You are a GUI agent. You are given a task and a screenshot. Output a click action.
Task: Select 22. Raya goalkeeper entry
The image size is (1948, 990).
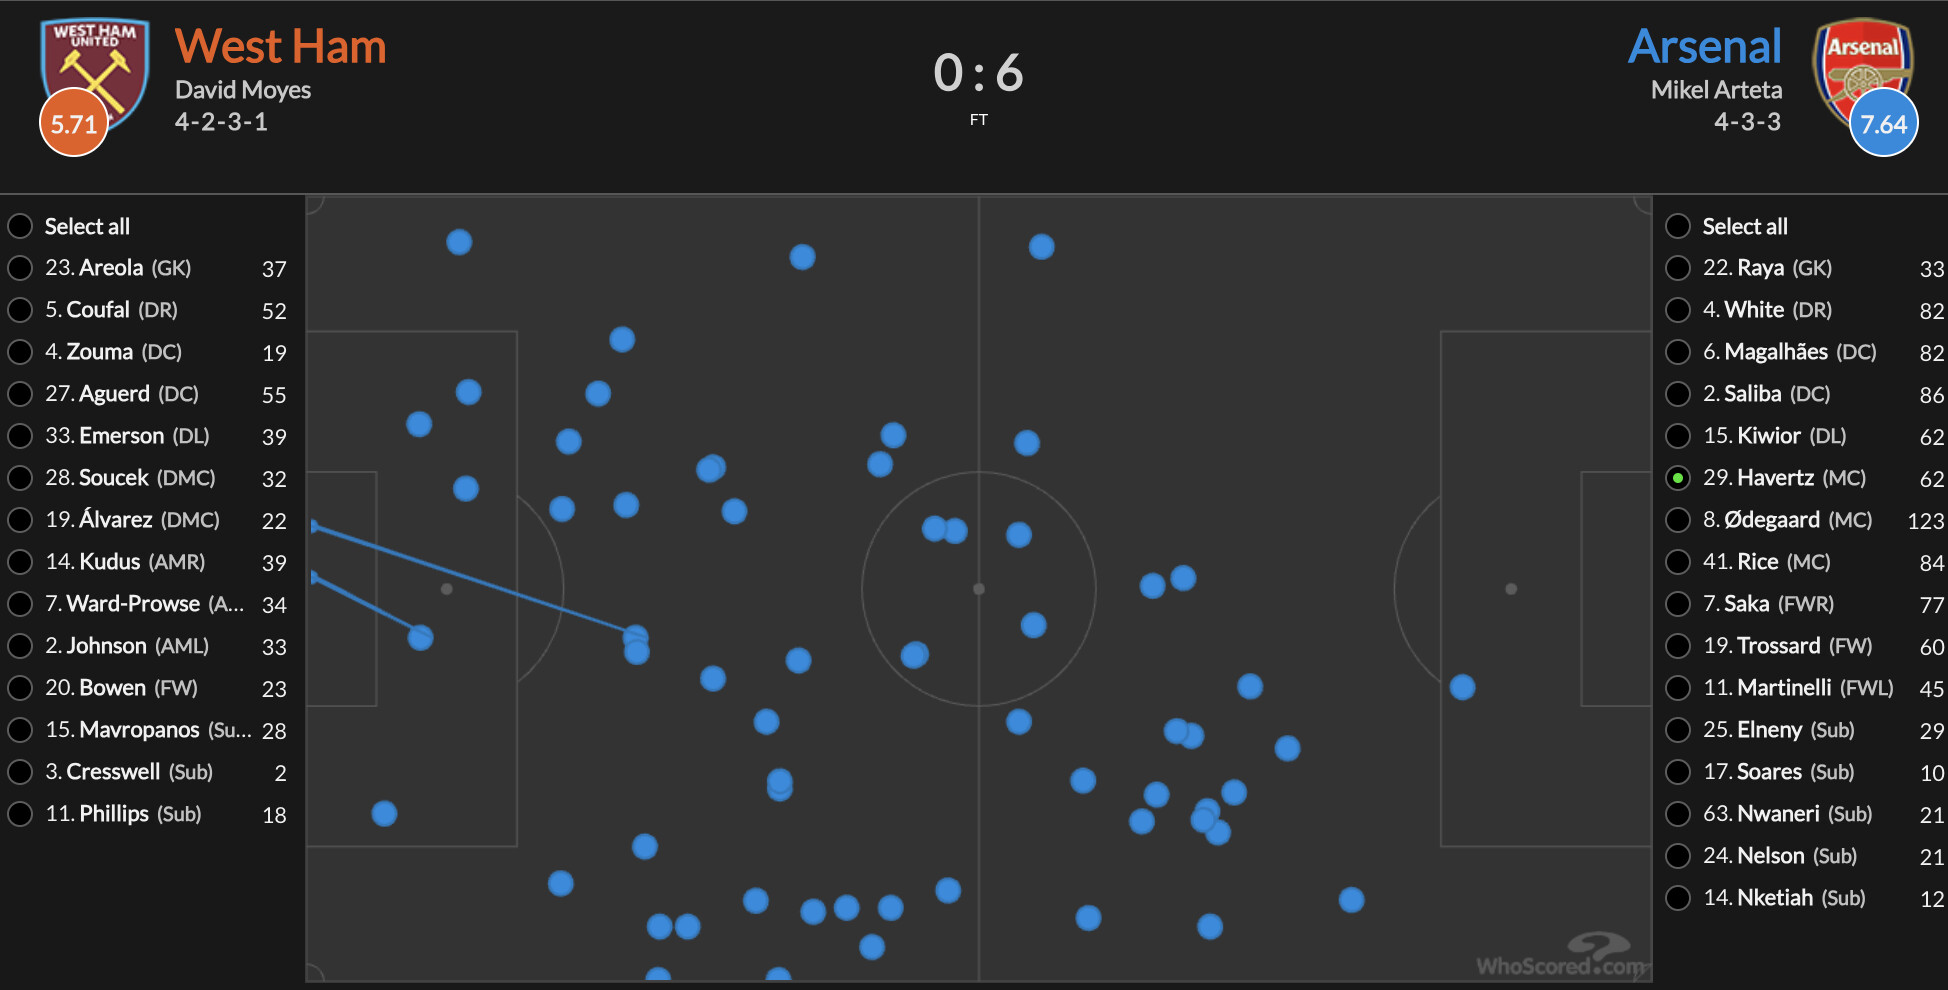[1678, 268]
